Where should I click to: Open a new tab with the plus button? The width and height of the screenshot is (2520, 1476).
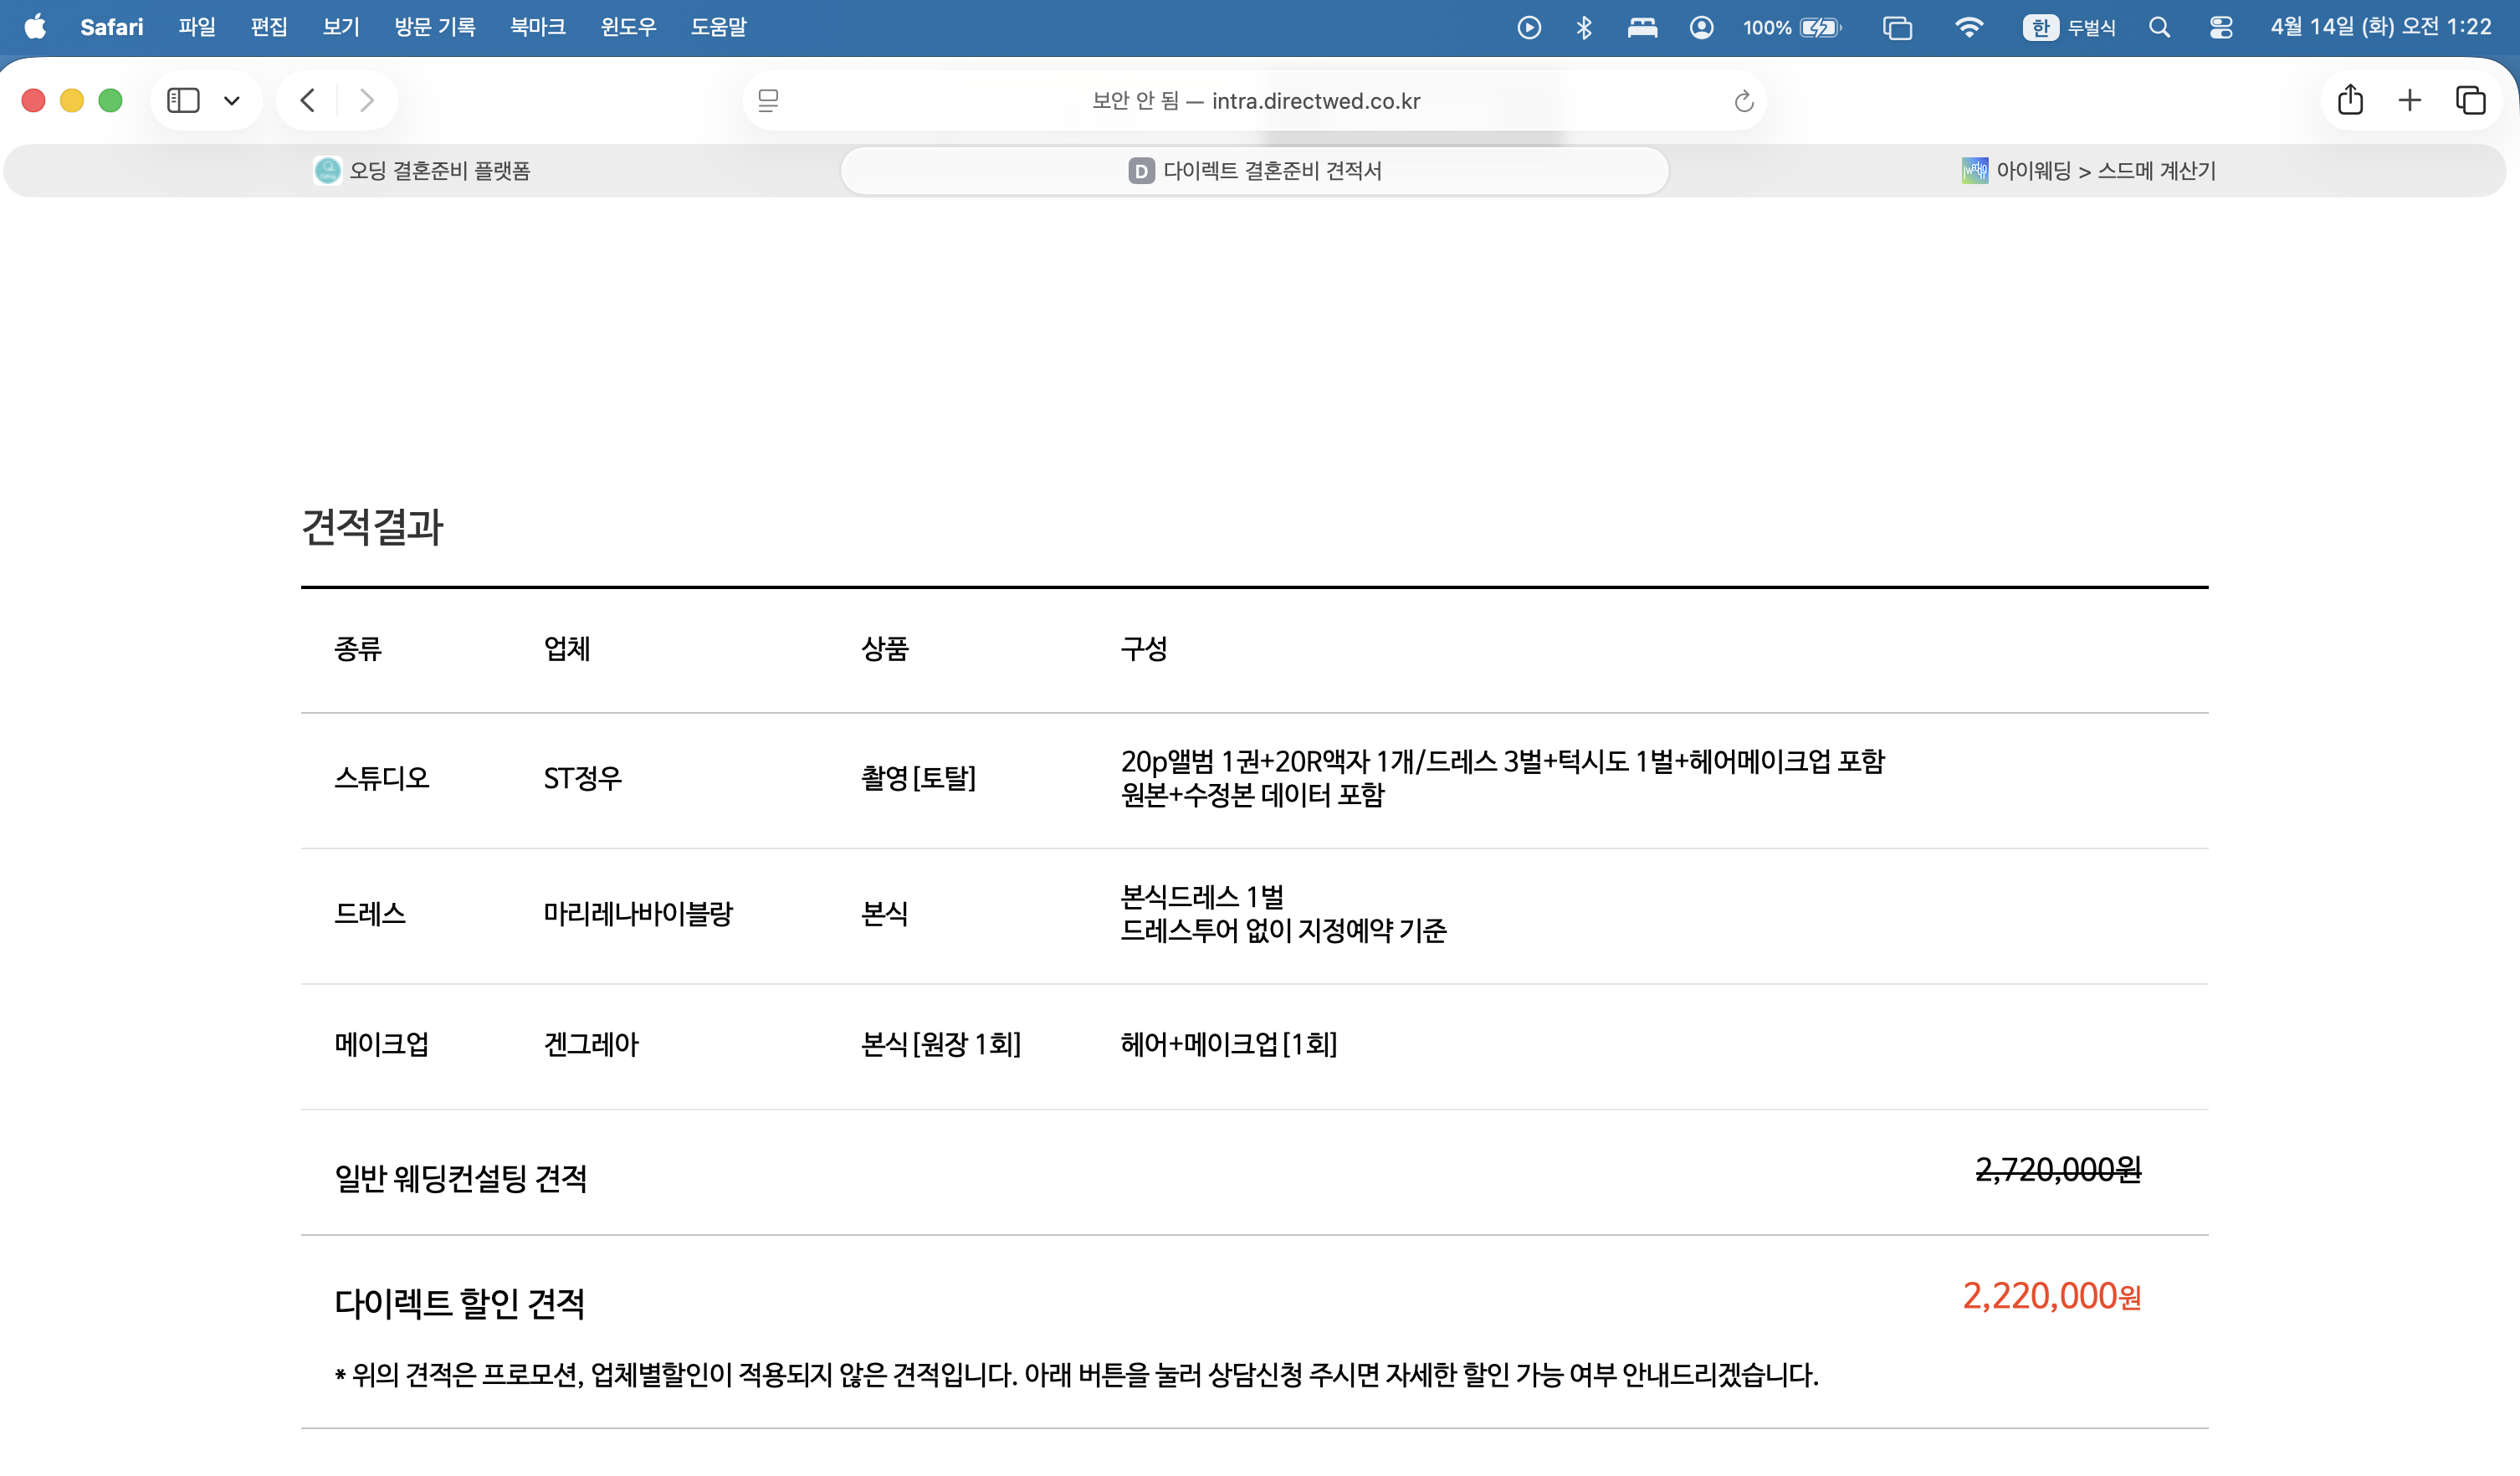coord(2411,100)
